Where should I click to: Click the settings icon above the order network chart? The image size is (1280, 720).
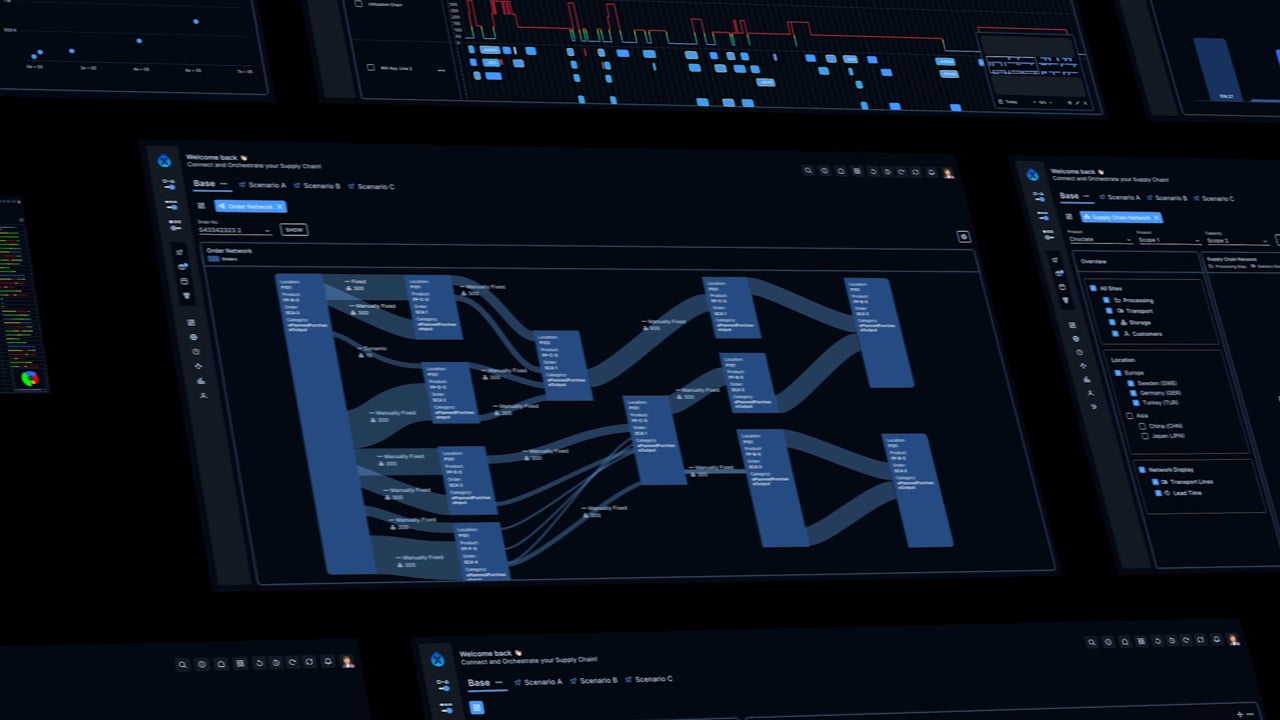coord(963,237)
